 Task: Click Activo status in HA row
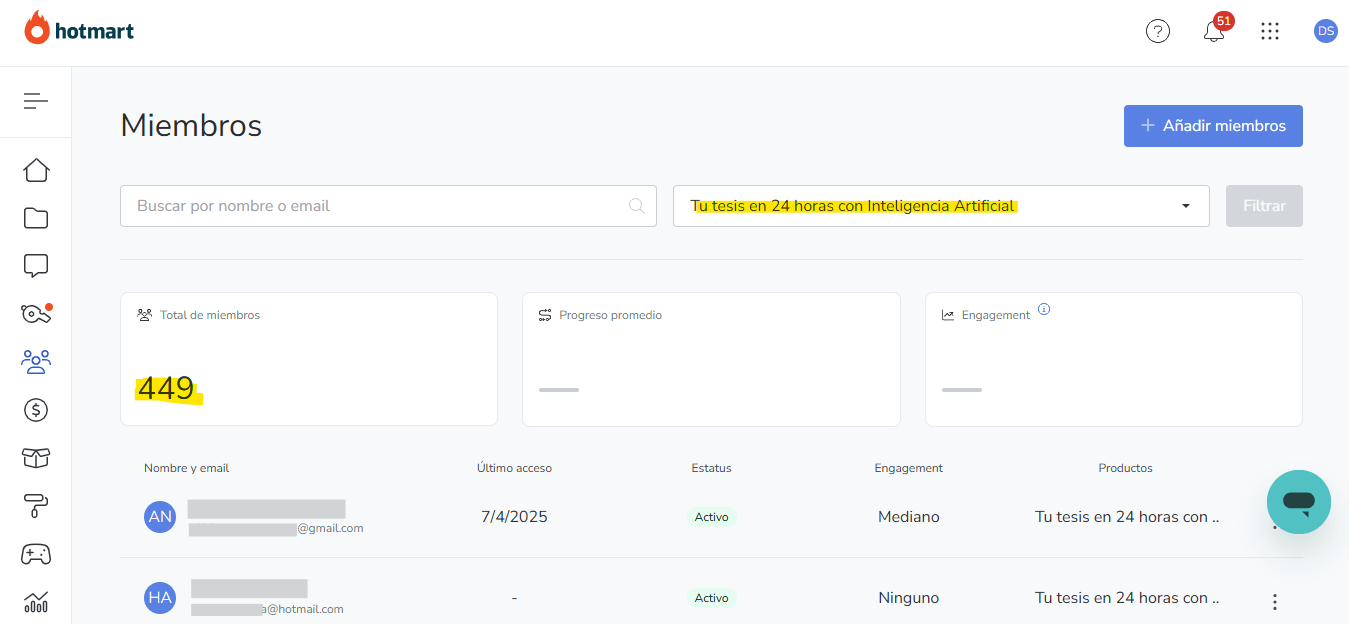point(711,598)
